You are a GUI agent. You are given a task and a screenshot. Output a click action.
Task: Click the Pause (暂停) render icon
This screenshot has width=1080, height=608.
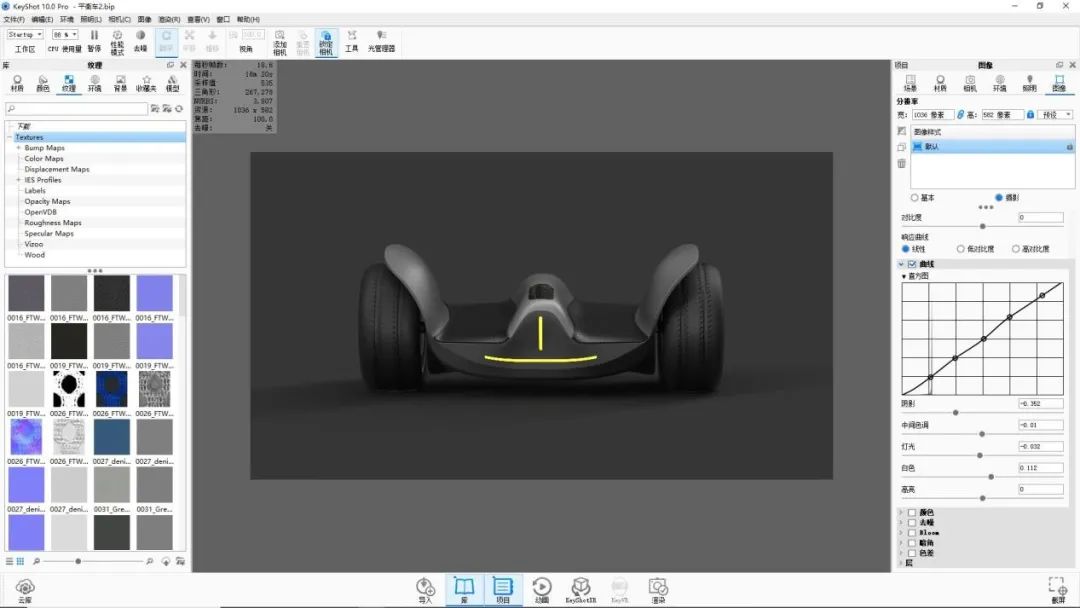(x=94, y=39)
